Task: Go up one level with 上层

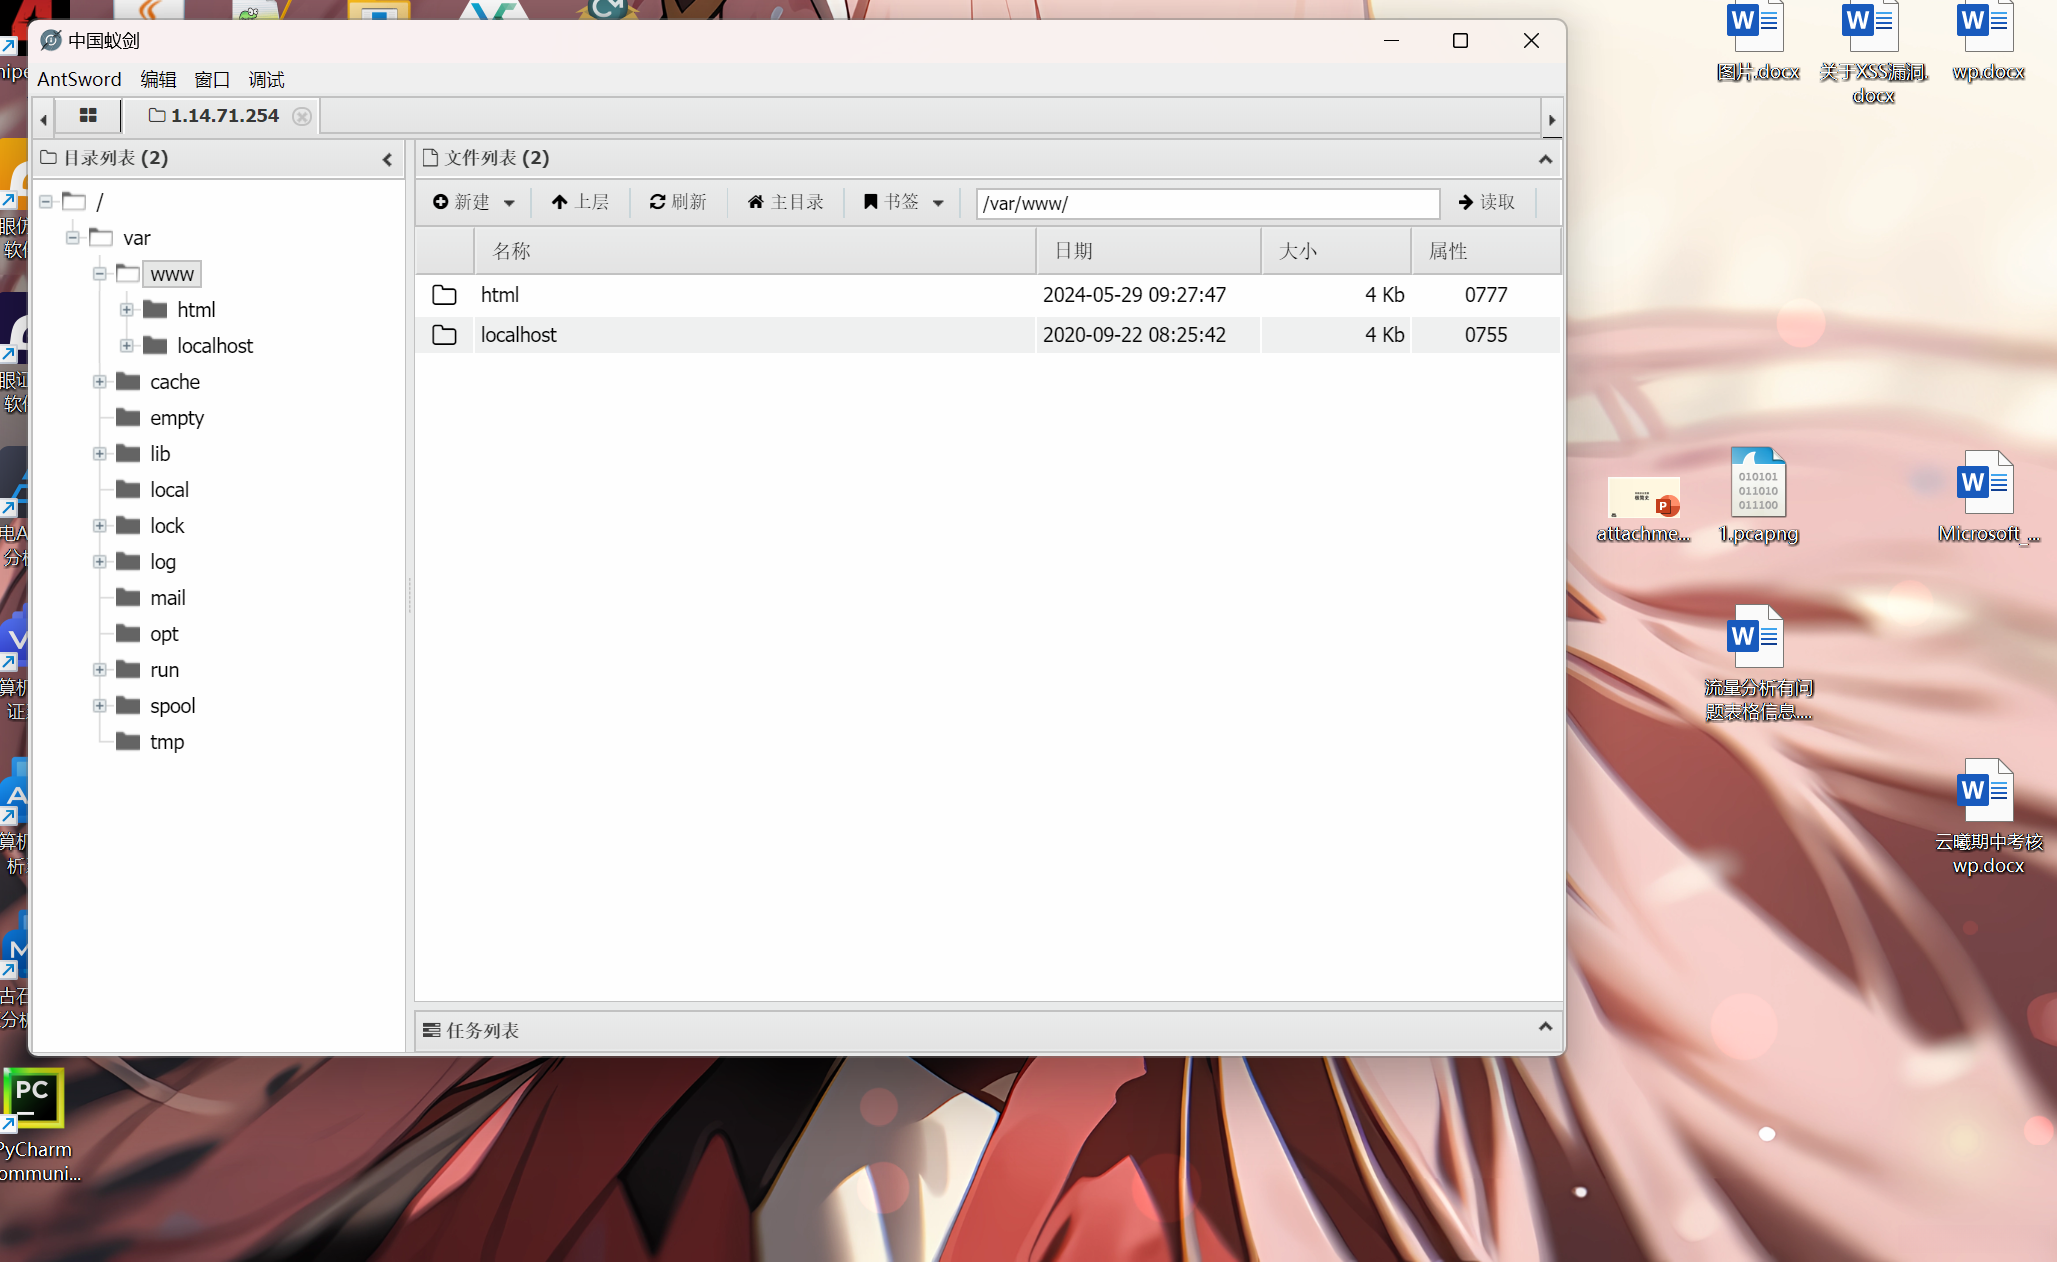Action: point(580,202)
